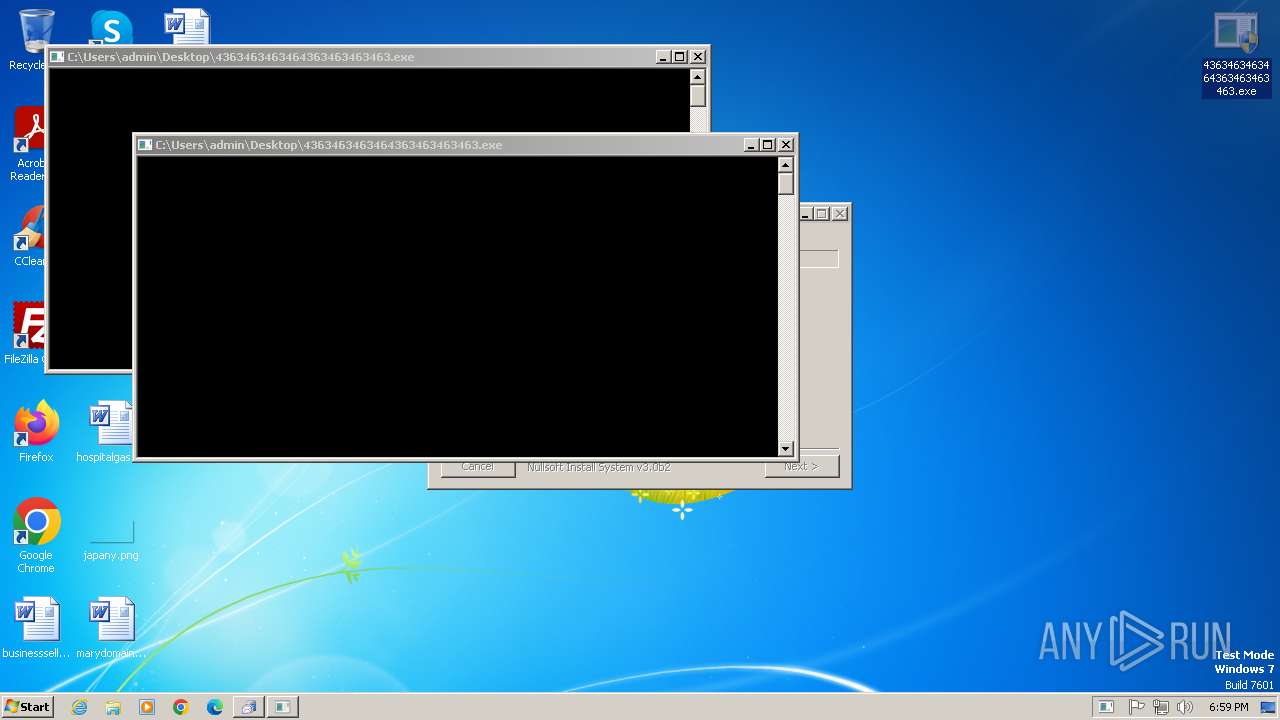The width and height of the screenshot is (1280, 720).
Task: Open Action Center flag icon in tray
Action: point(1137,707)
